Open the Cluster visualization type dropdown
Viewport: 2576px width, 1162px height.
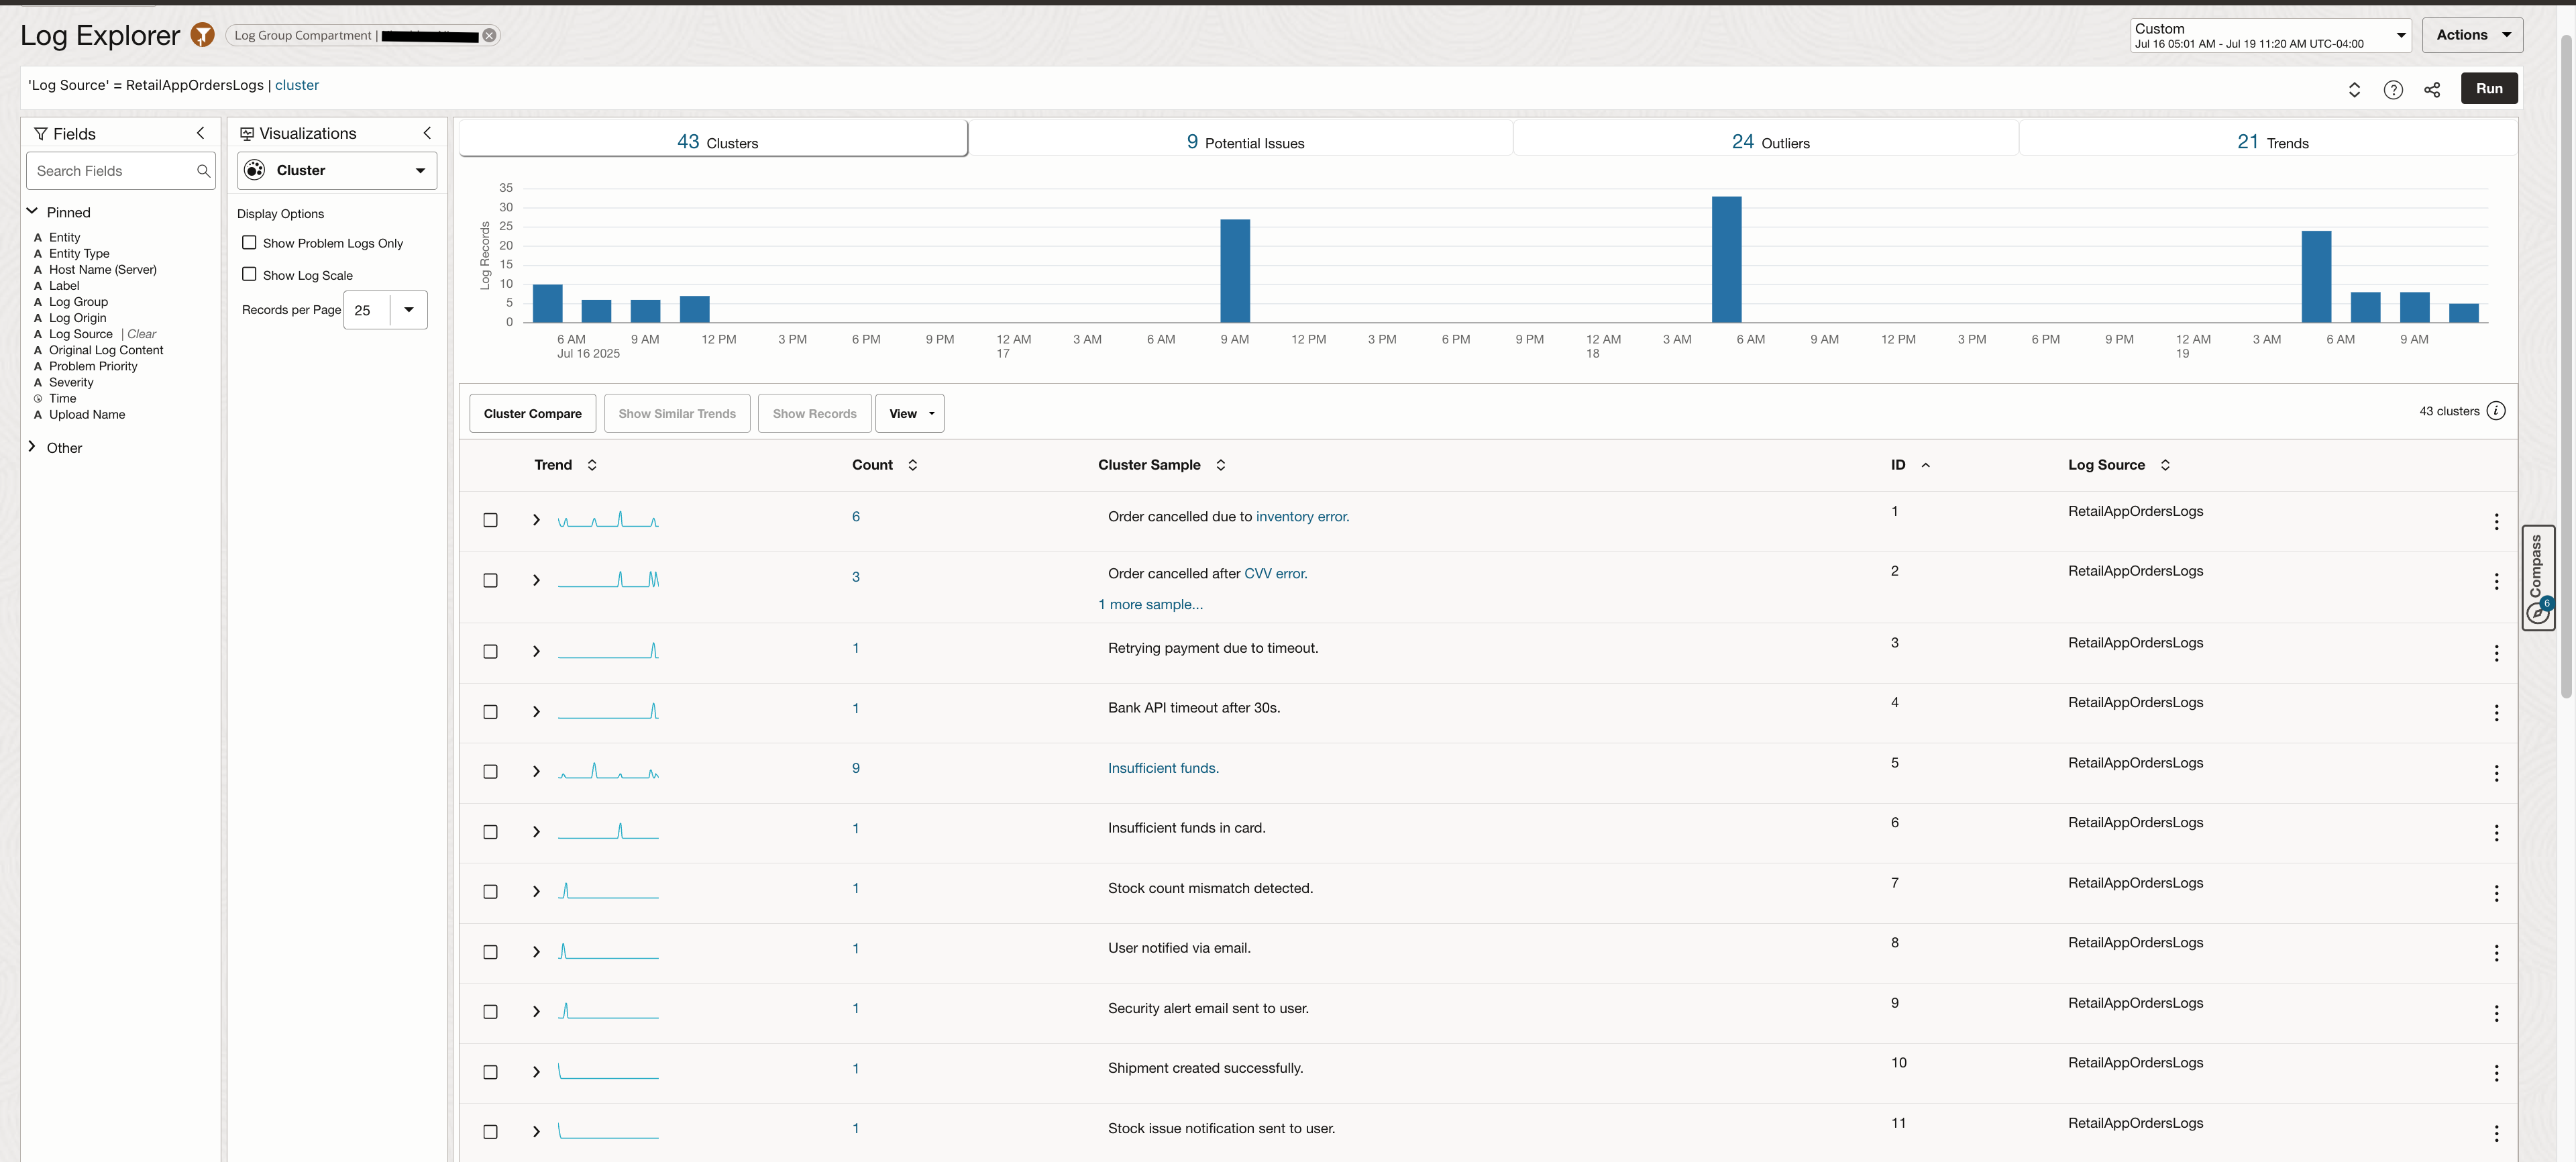[x=337, y=170]
